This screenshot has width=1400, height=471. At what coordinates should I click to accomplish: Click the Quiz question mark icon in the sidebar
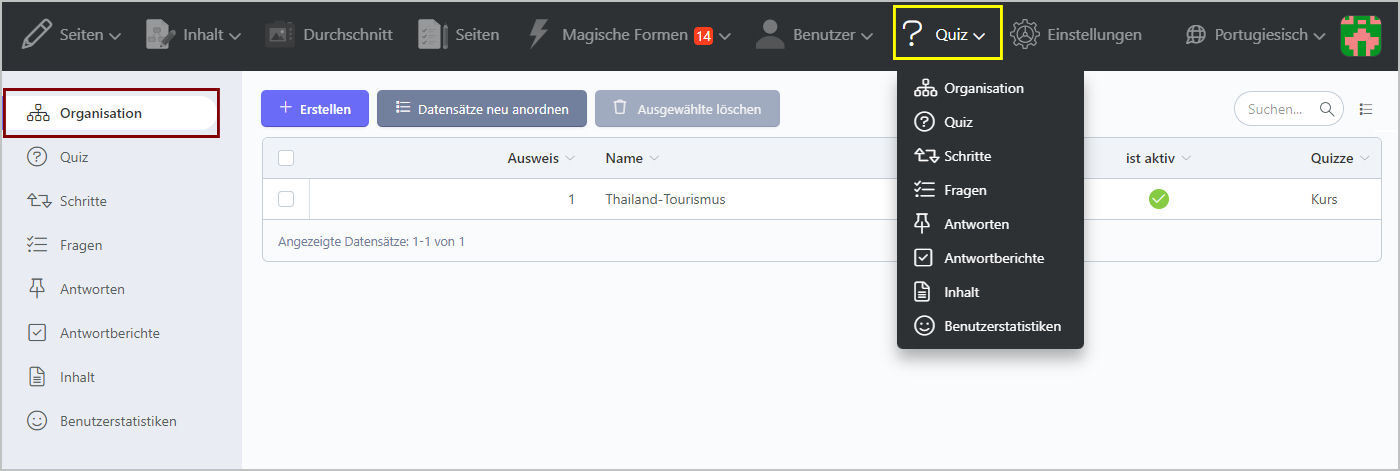pyautogui.click(x=38, y=157)
